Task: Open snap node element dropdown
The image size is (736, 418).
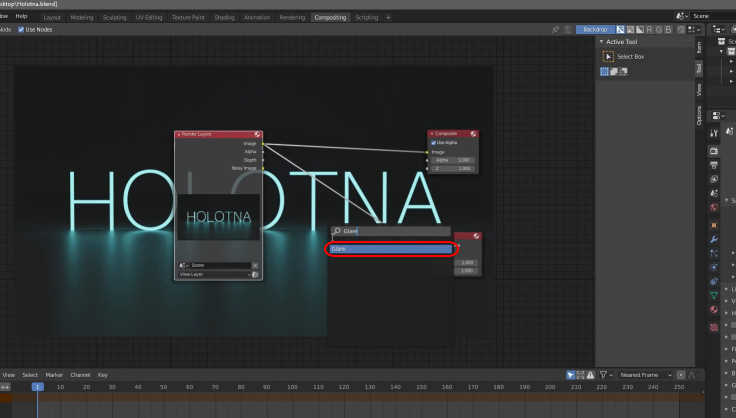Action: tap(694, 29)
